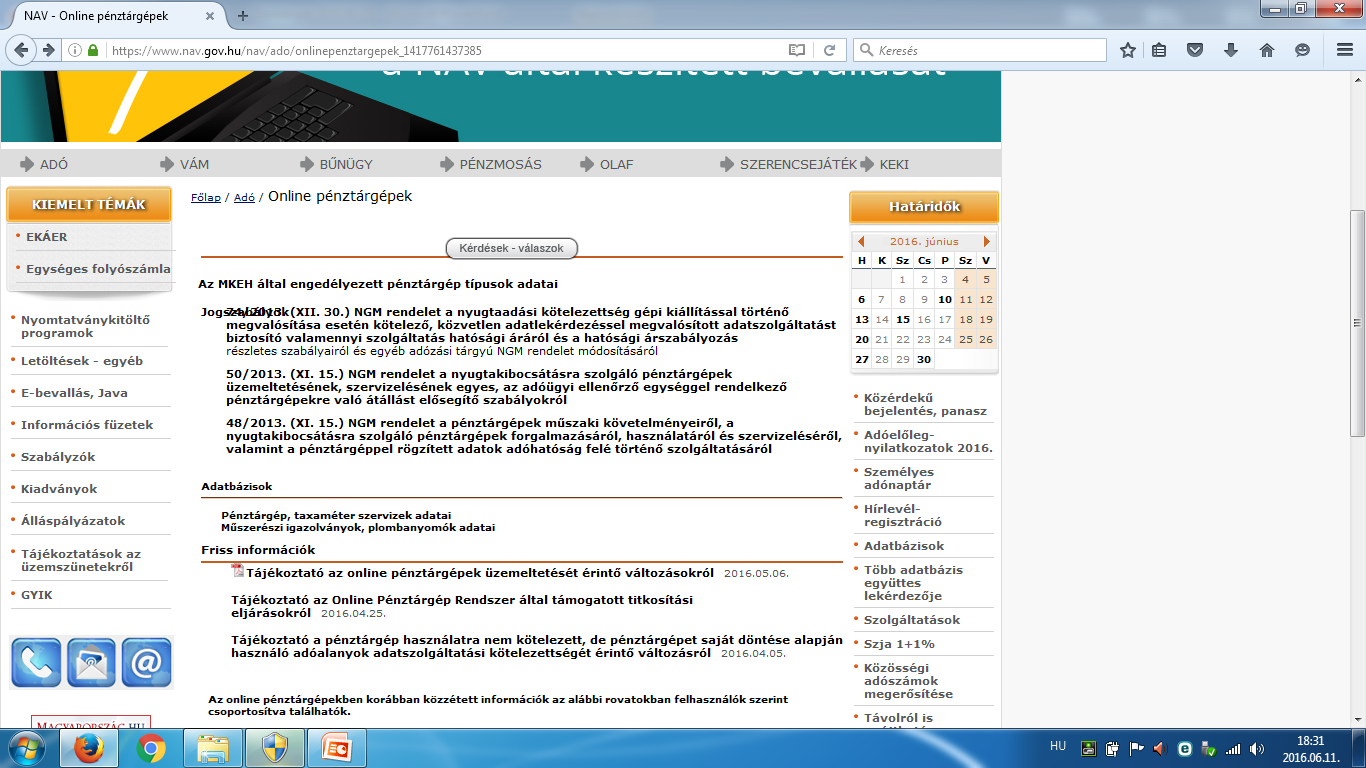The width and height of the screenshot is (1366, 768).
Task: Open Nyomtatványkitöltő programok sidebar link
Action: tap(85, 326)
